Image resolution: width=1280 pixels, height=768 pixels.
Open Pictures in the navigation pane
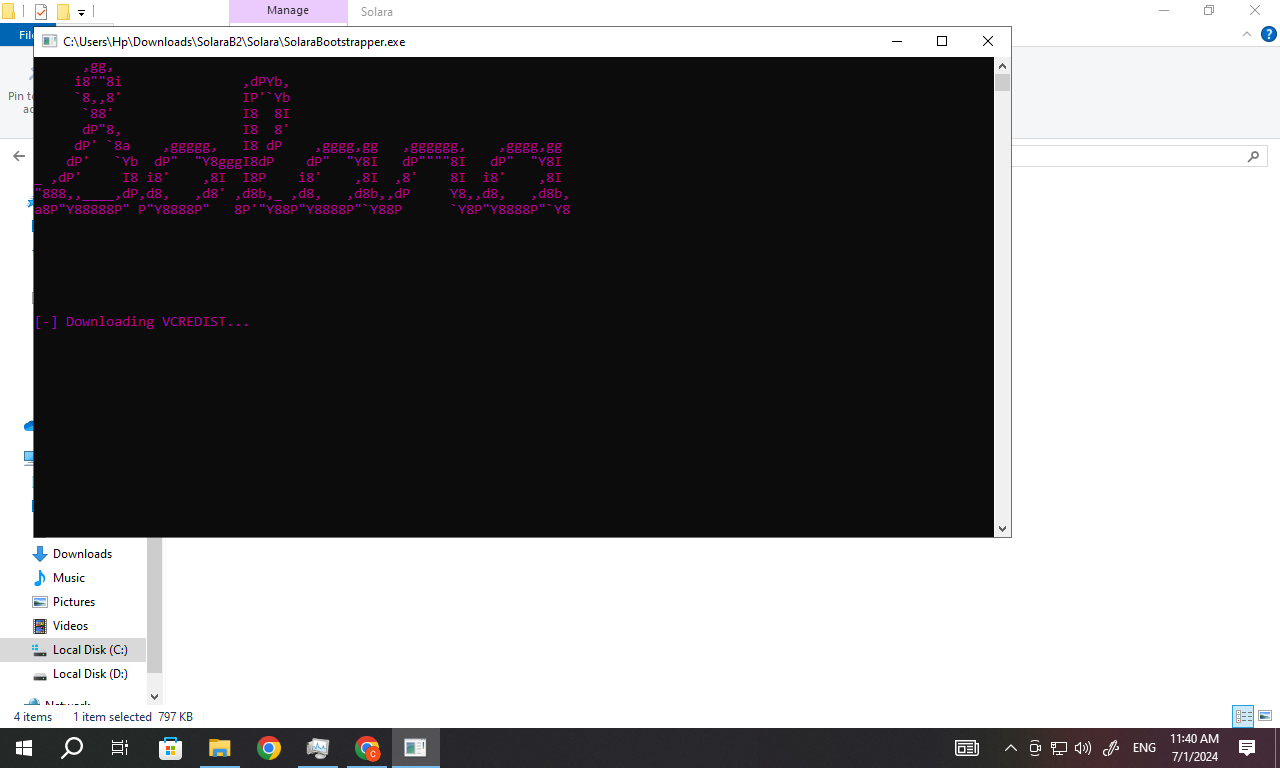tap(74, 602)
